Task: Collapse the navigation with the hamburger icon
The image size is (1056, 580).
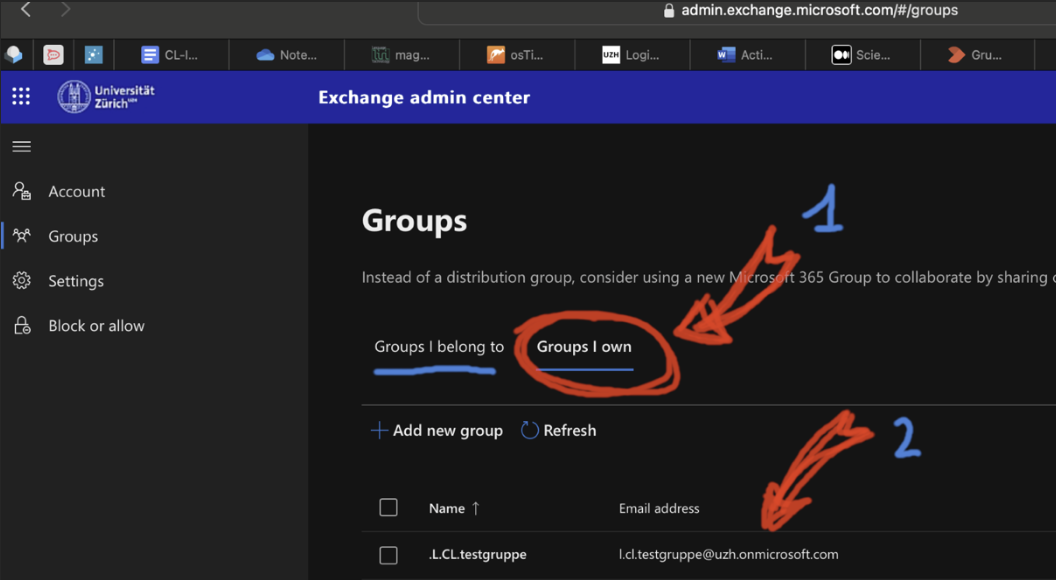Action: (22, 146)
